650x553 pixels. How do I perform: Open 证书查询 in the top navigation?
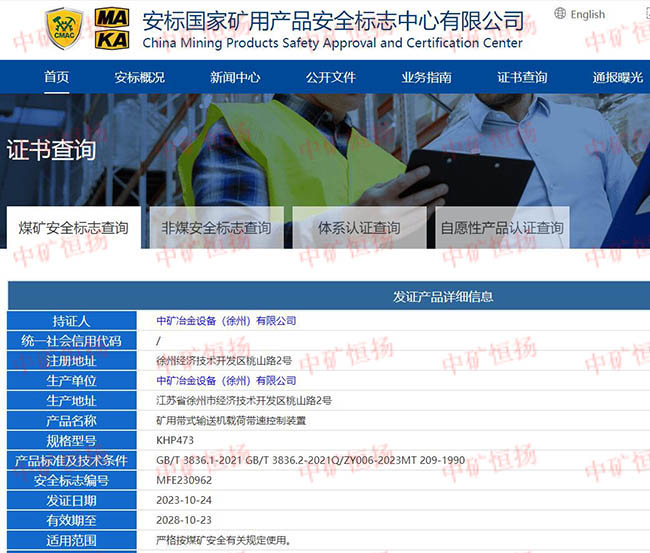[522, 77]
